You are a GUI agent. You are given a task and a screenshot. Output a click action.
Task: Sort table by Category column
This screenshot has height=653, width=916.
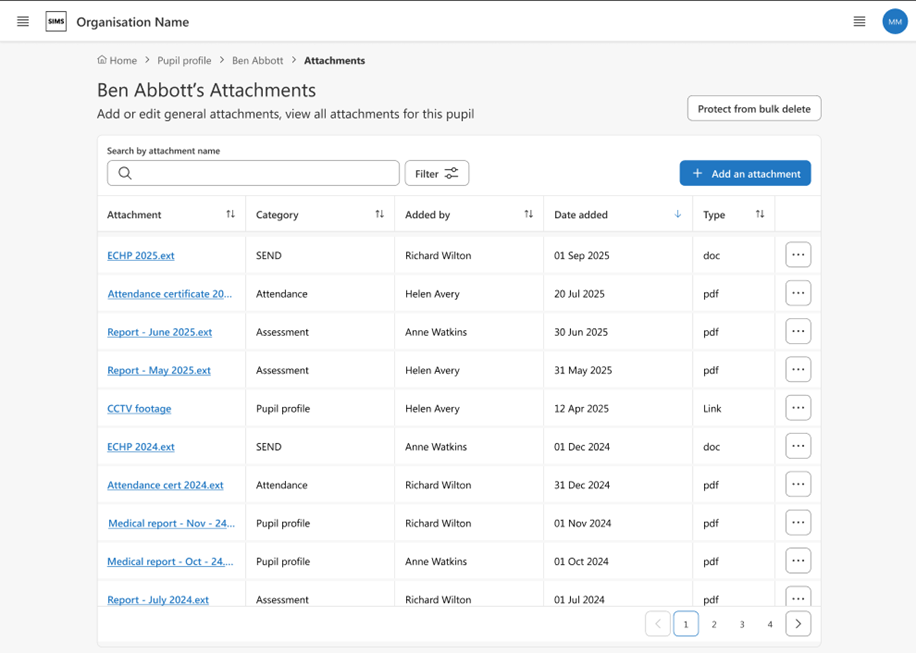(379, 214)
